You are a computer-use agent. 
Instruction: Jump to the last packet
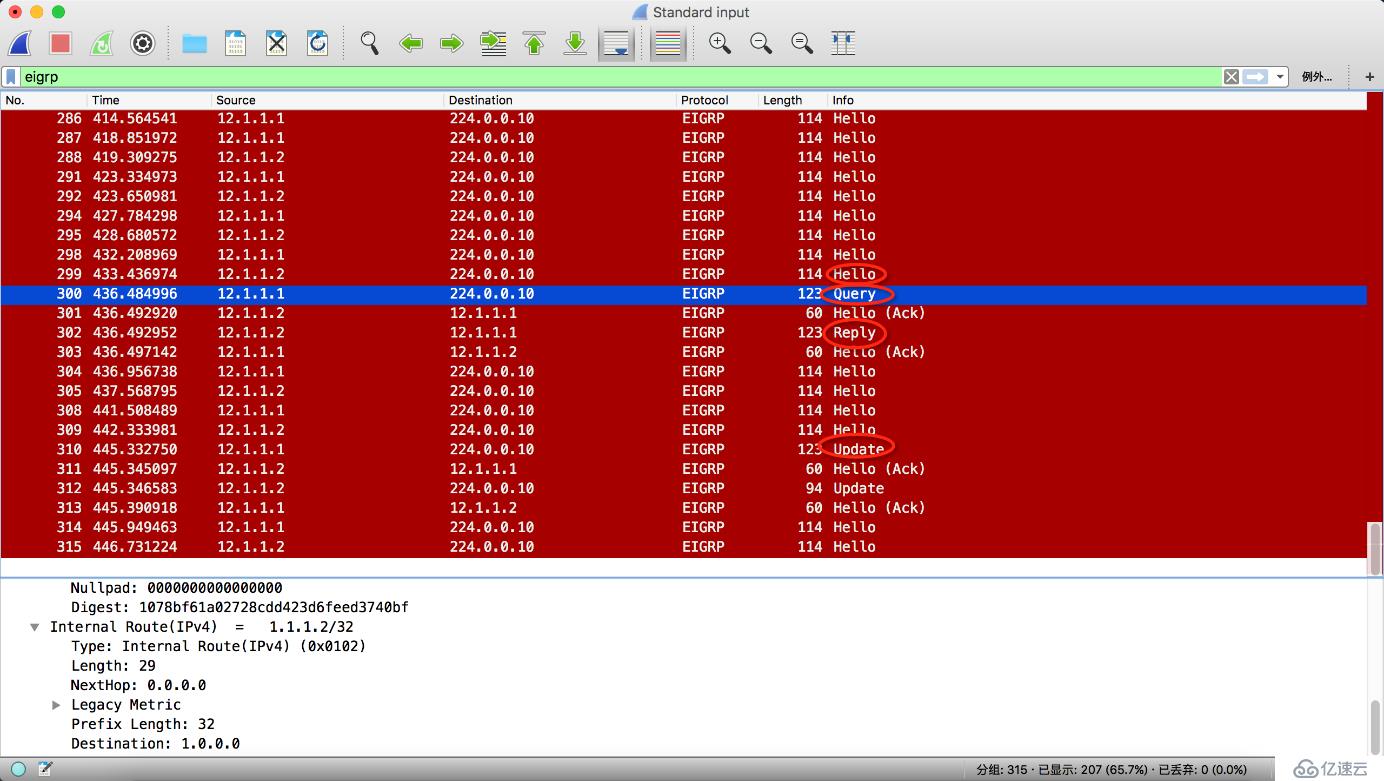point(575,43)
